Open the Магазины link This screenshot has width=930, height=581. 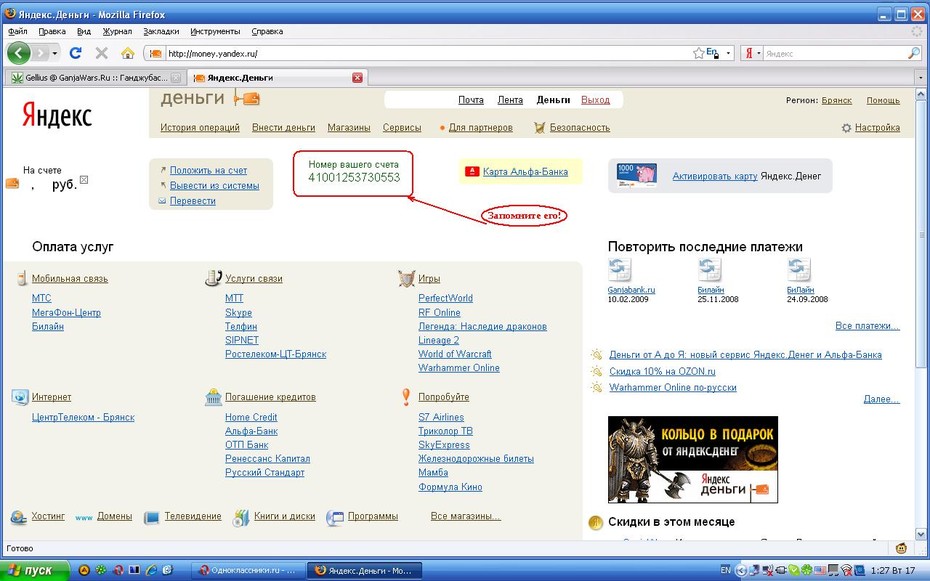(349, 127)
